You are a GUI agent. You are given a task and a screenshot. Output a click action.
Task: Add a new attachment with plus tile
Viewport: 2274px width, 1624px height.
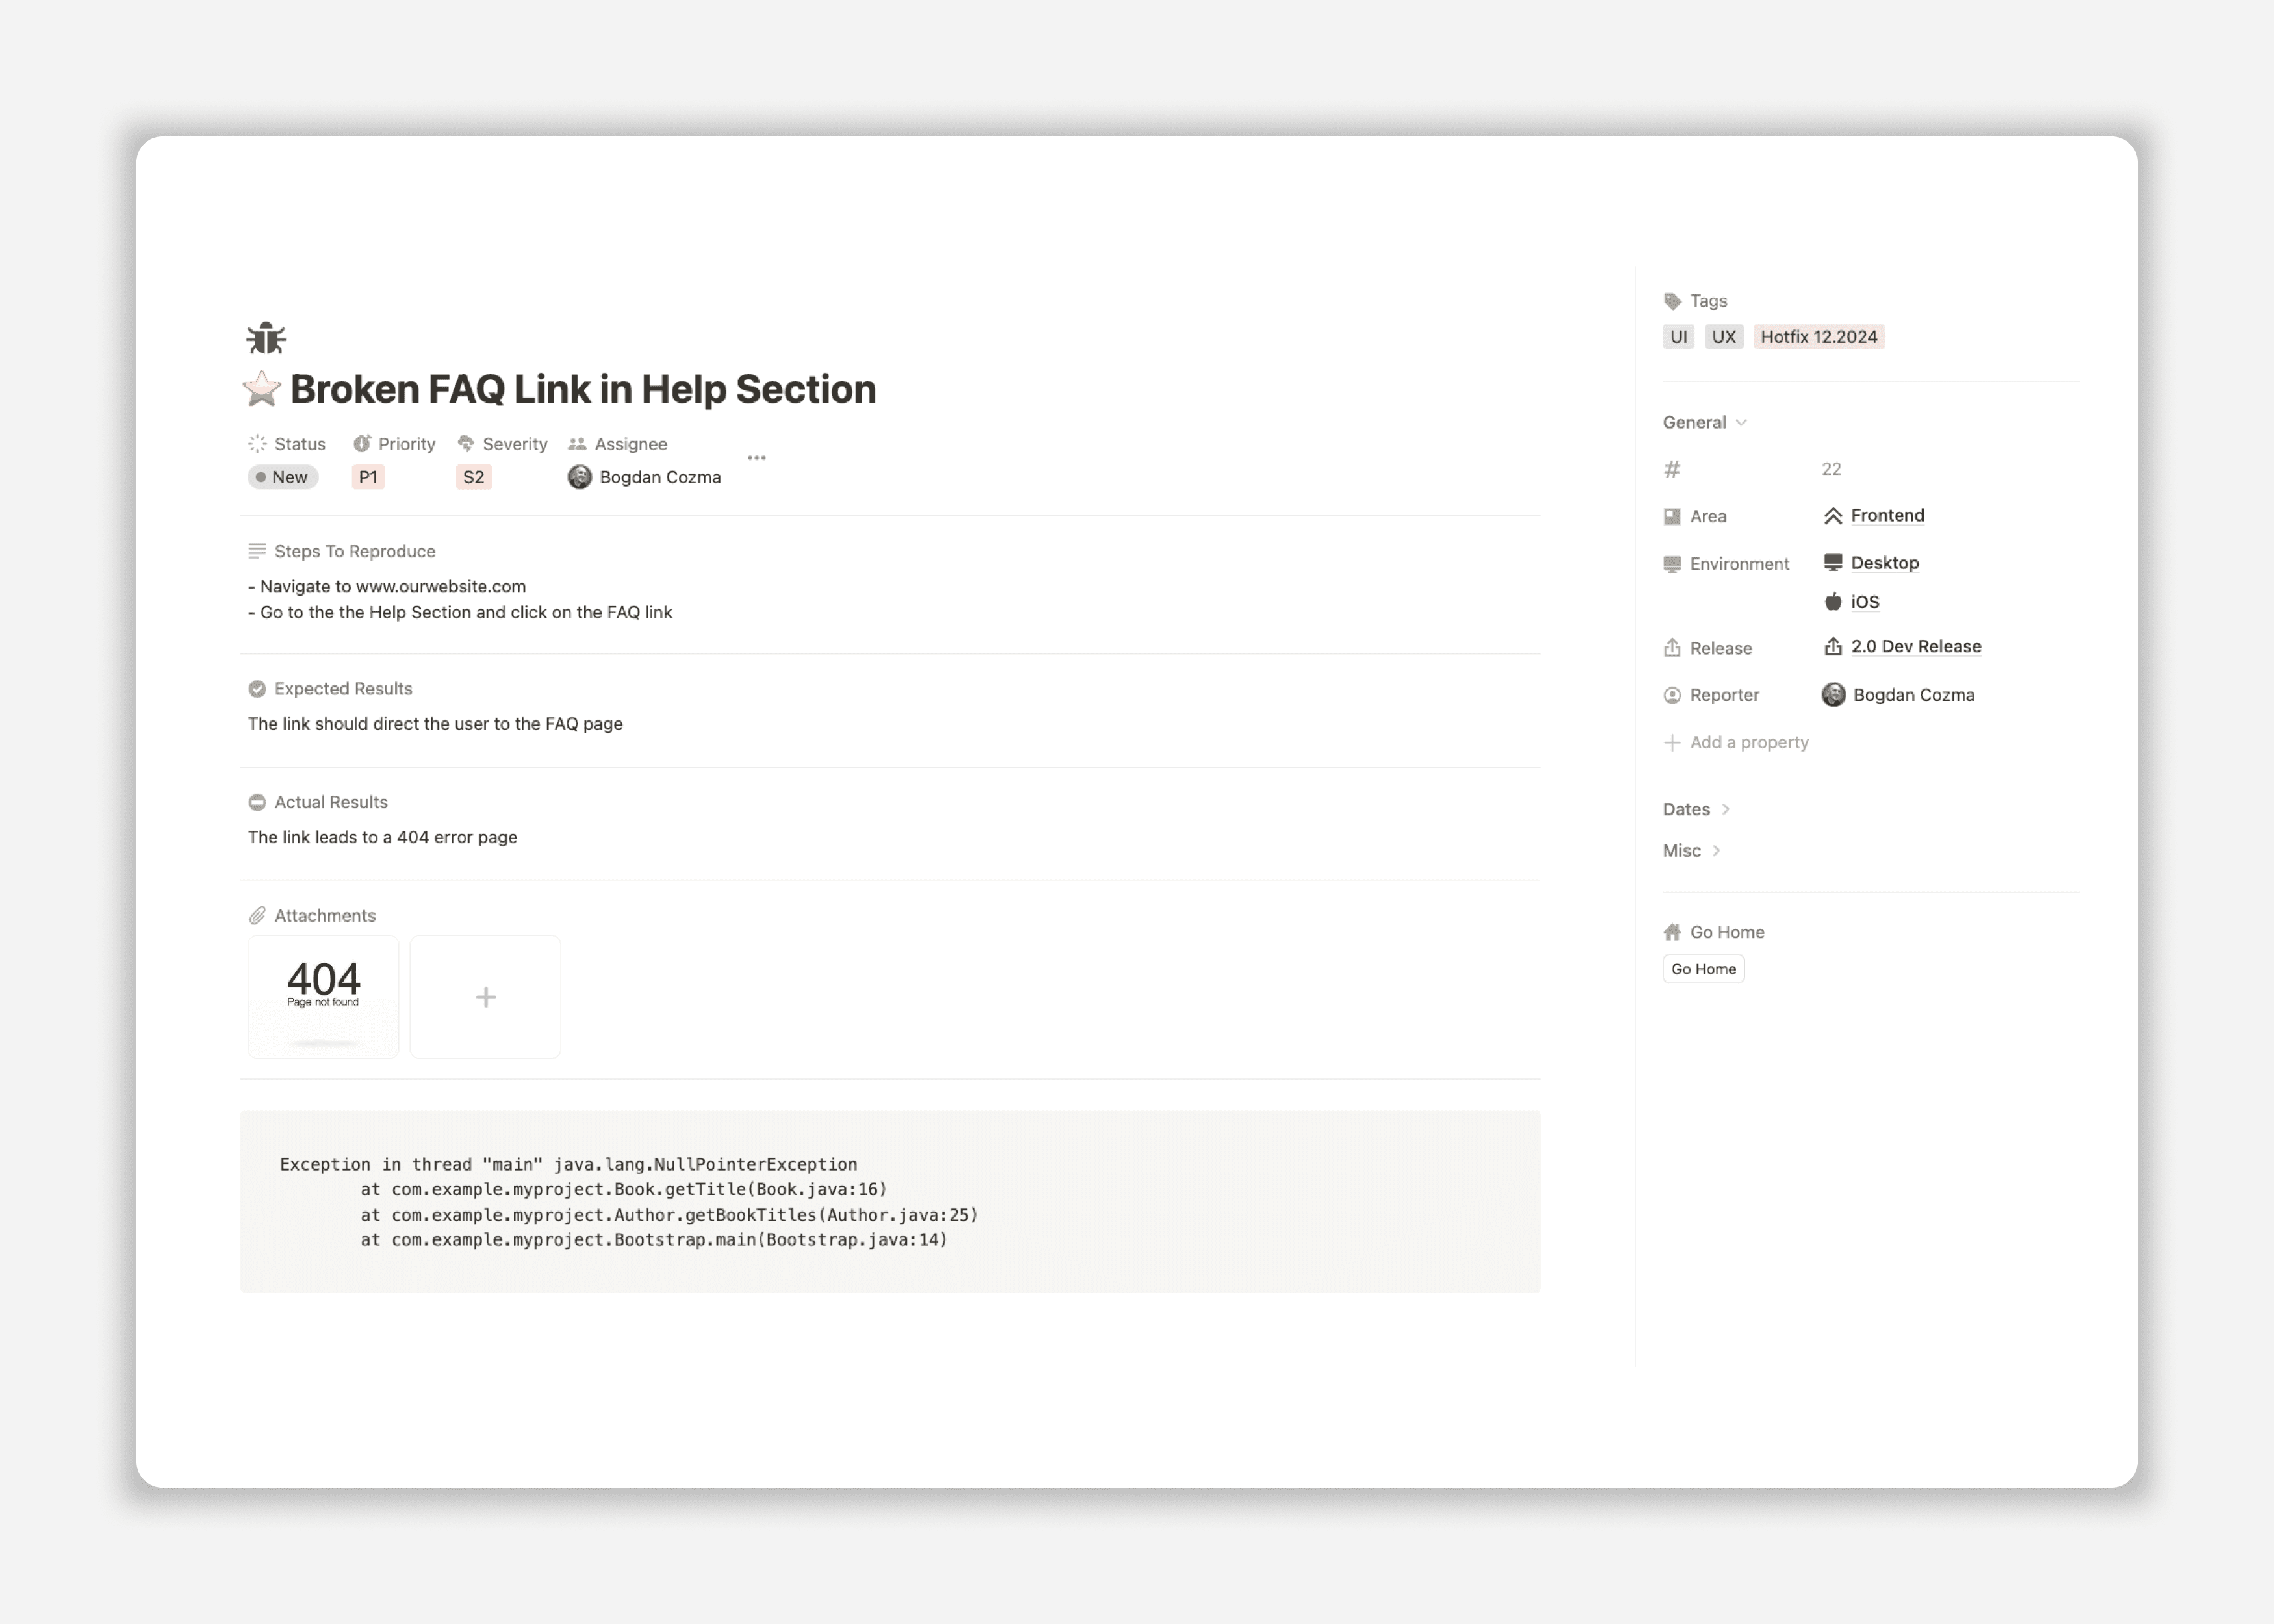[x=485, y=997]
